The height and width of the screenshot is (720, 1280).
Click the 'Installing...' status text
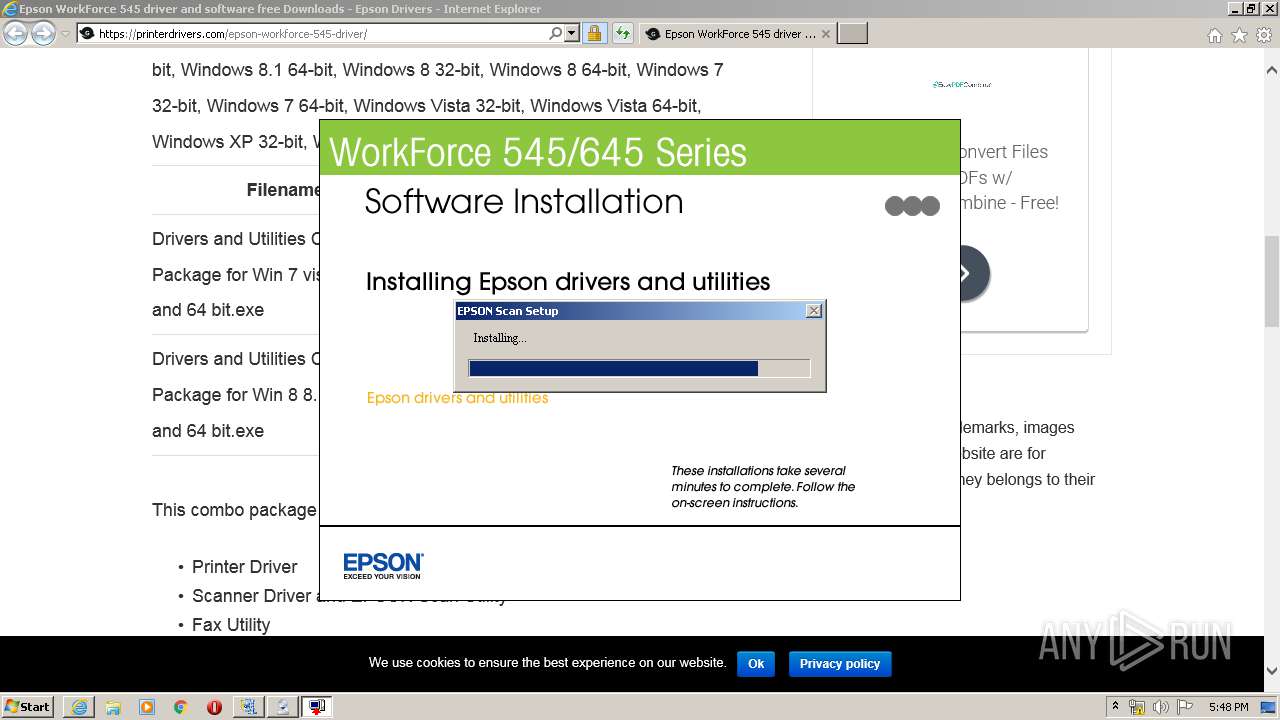coord(500,338)
